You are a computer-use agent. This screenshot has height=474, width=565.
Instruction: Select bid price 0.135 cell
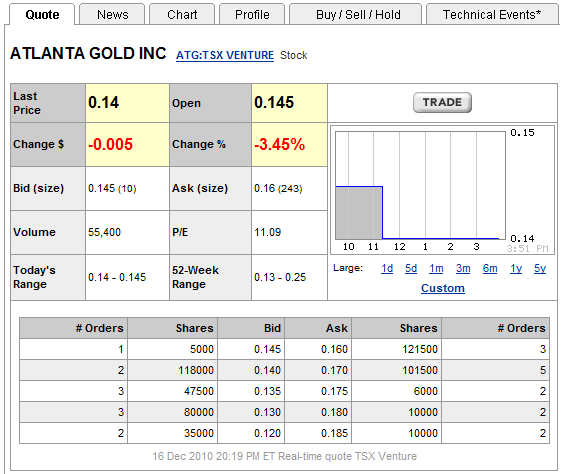(x=251, y=391)
